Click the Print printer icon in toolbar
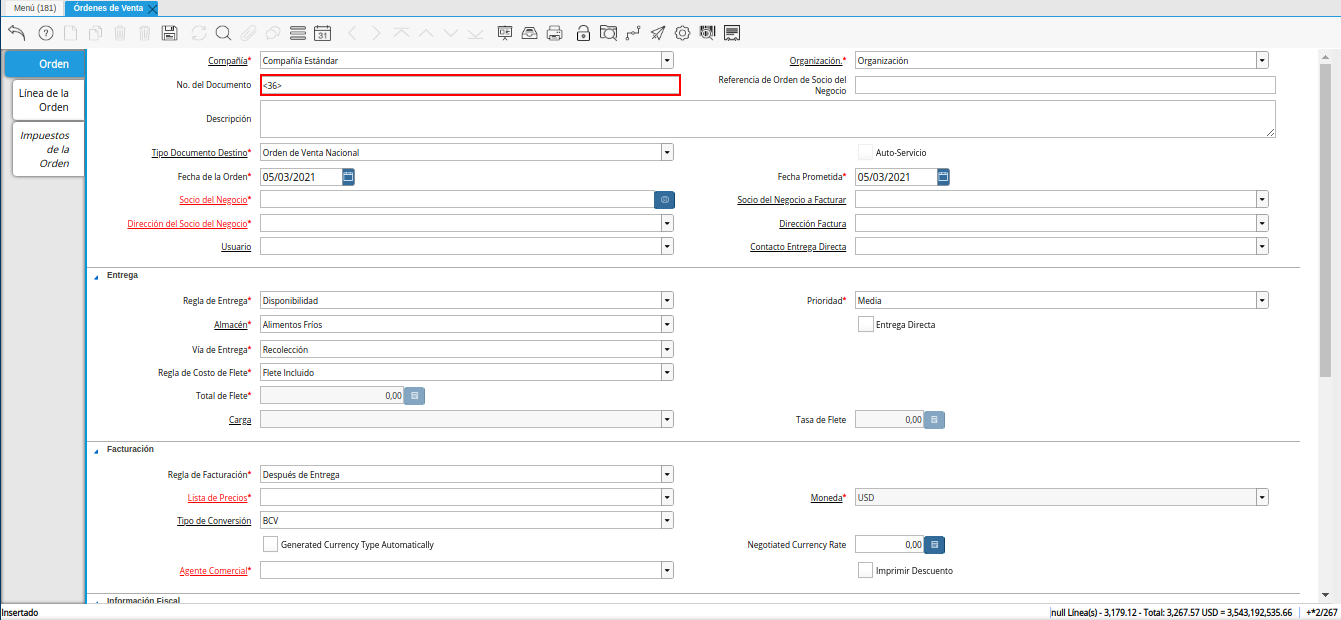Screen dimensions: 1341x620 click(555, 33)
